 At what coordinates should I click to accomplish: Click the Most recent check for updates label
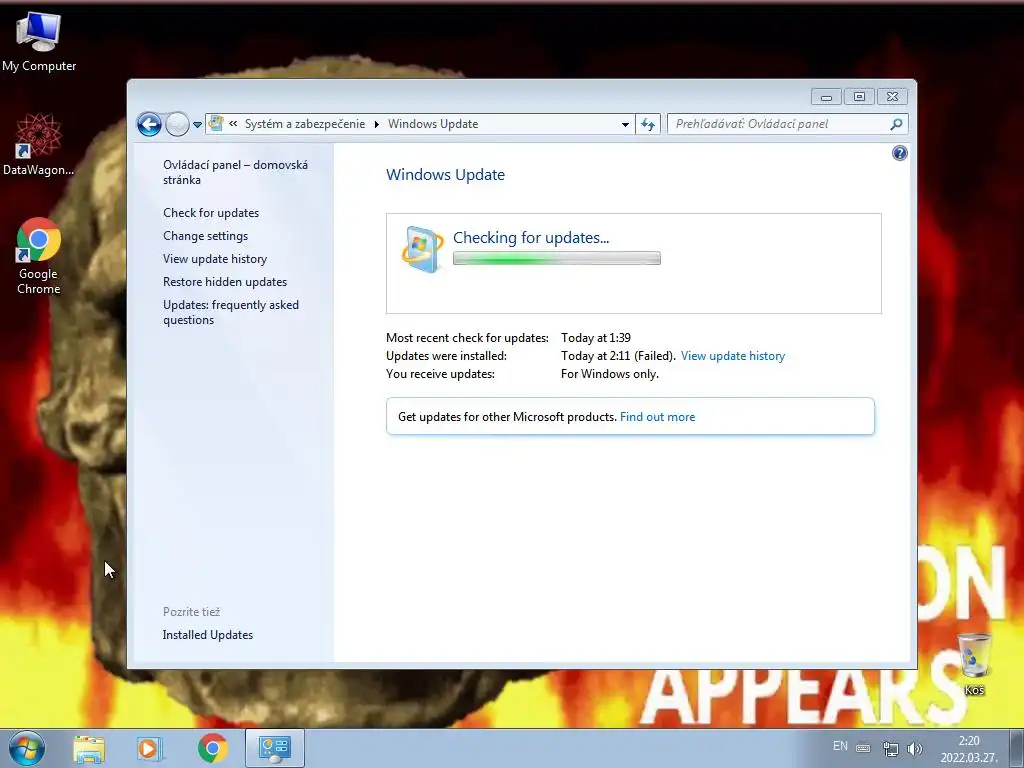pos(467,338)
